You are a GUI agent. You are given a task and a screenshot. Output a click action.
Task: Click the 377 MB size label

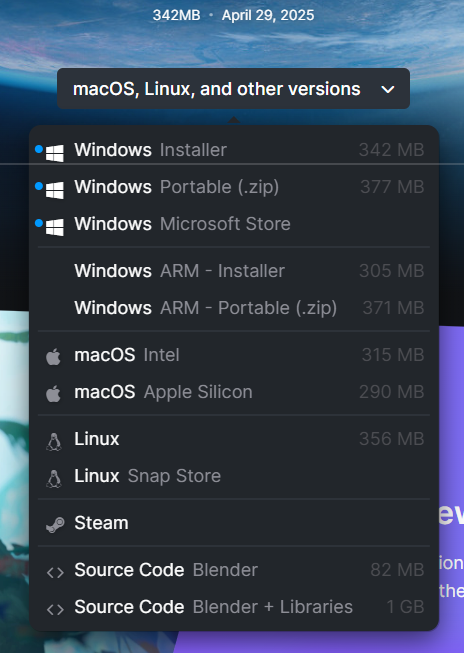pos(392,187)
